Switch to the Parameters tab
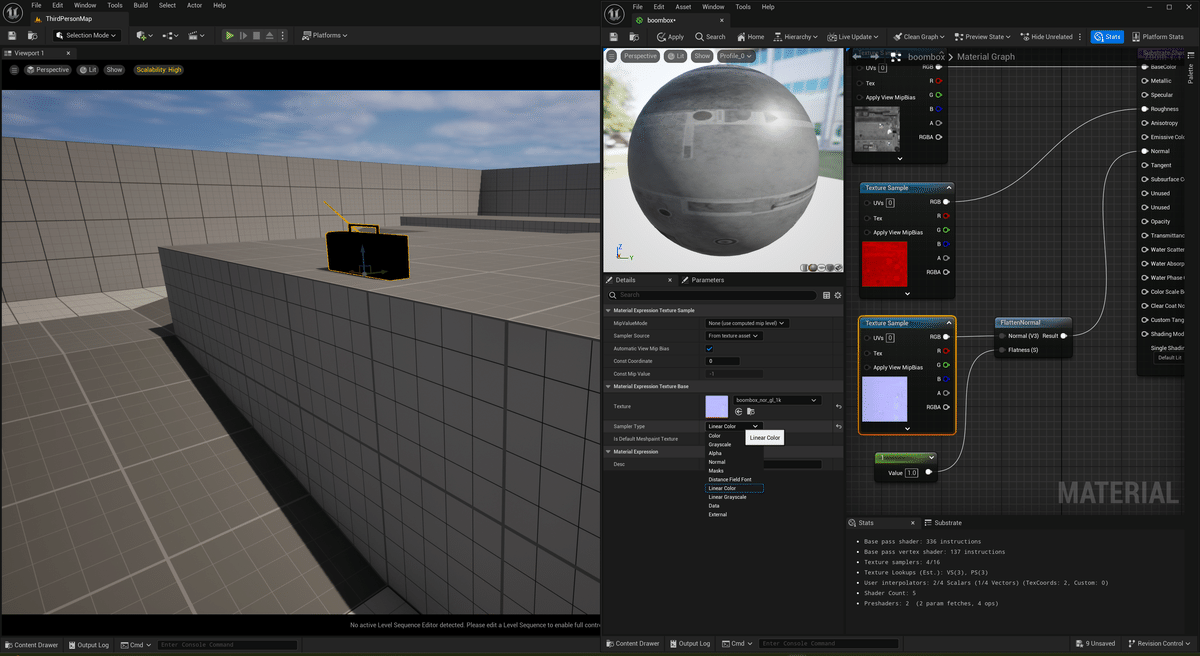The height and width of the screenshot is (656, 1200). [x=703, y=280]
